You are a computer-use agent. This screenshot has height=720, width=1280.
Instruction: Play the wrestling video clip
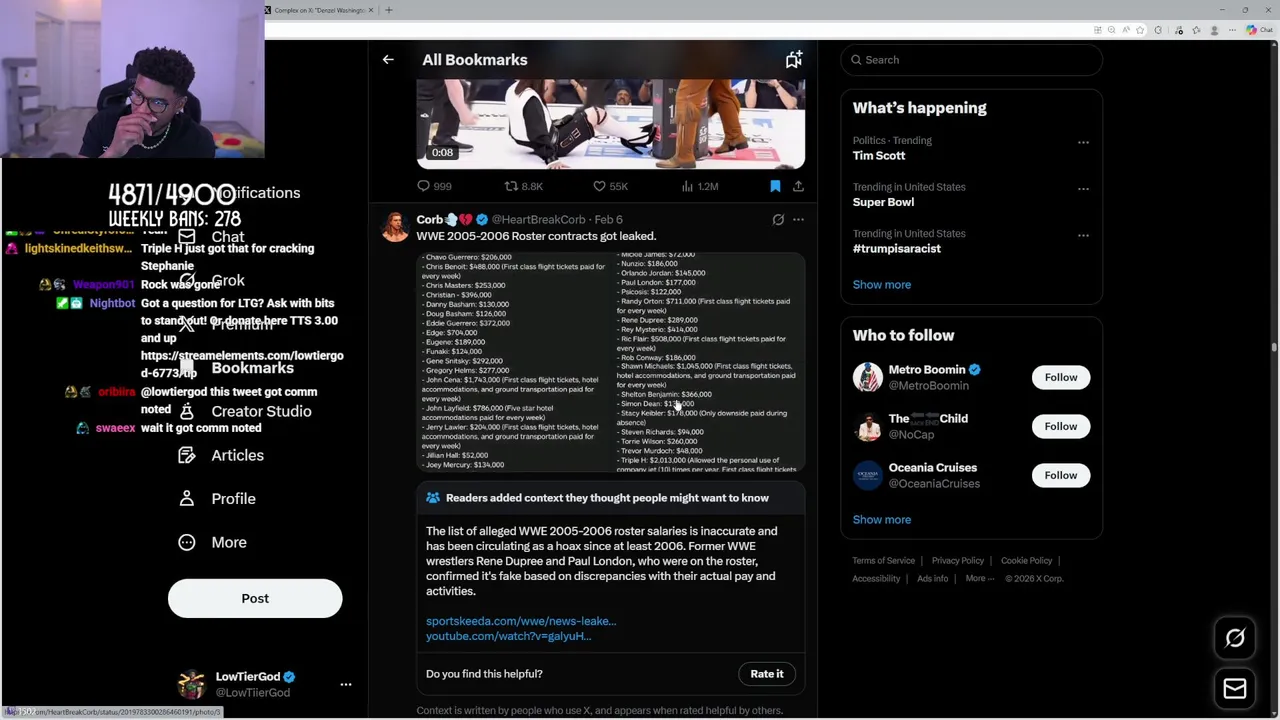pos(611,124)
